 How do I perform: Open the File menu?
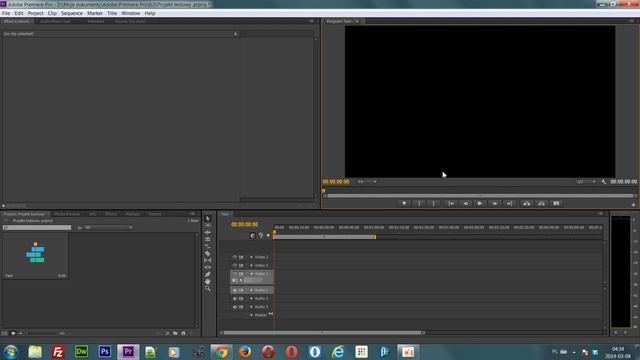(6, 13)
